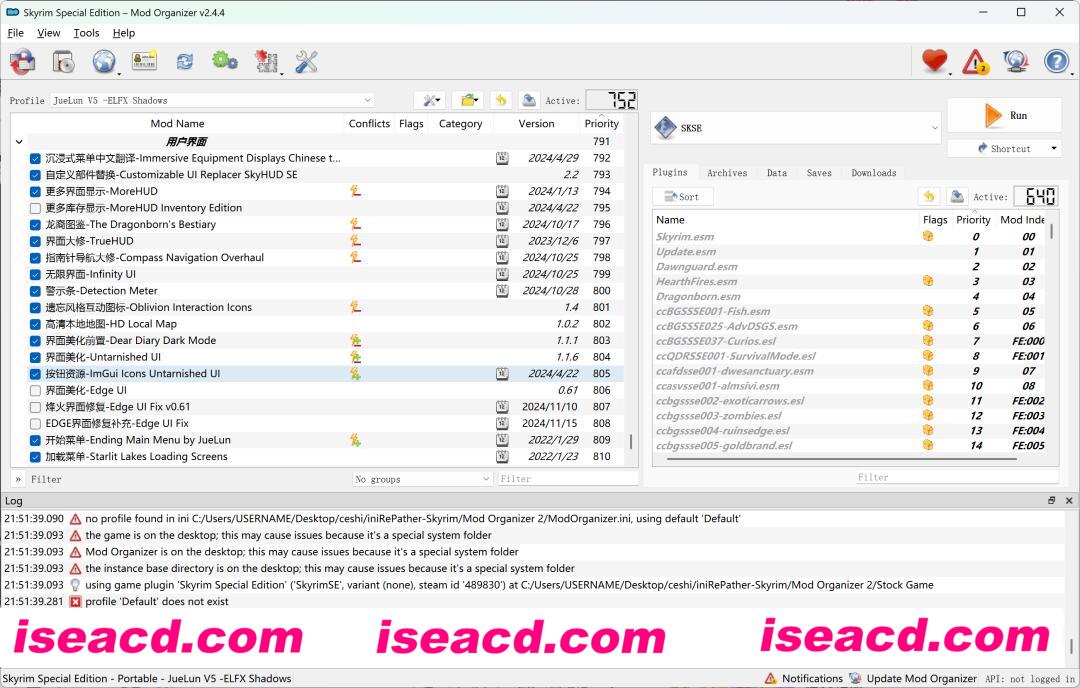Open the Profiles ID card icon

click(x=144, y=62)
